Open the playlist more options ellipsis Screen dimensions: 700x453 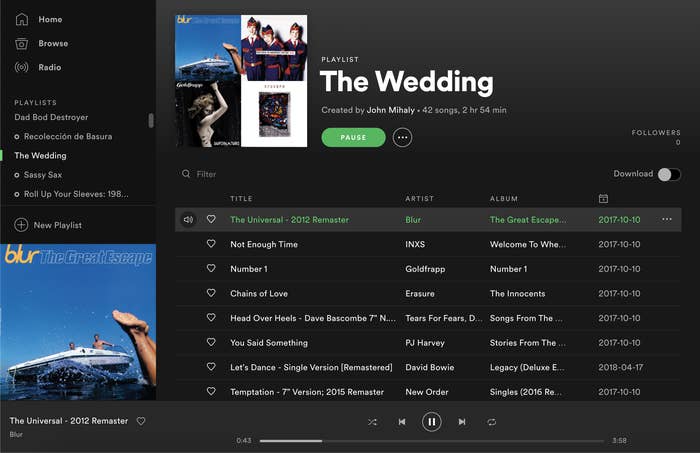tap(402, 137)
